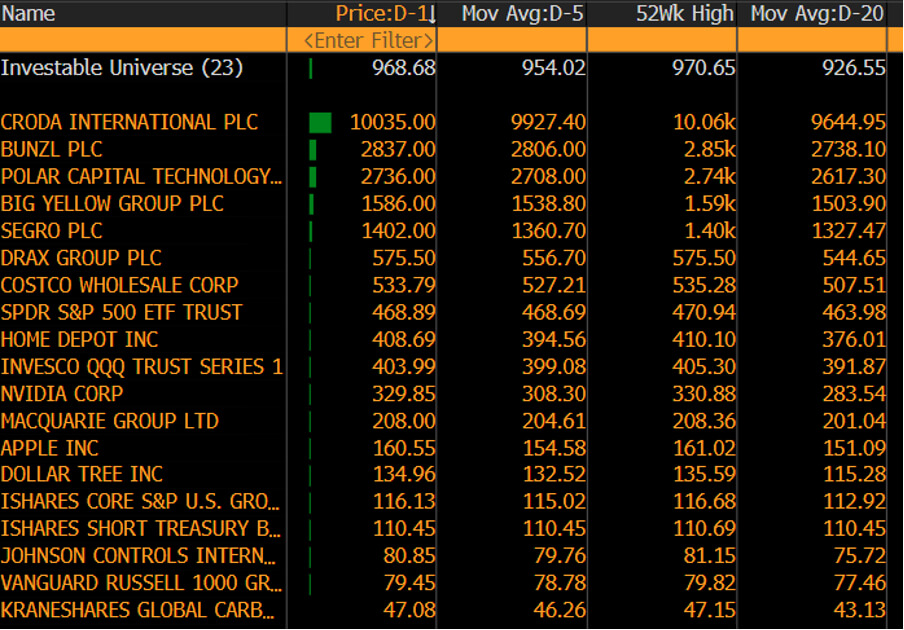The image size is (904, 630).
Task: Click the sort arrow beside Price:D-1
Action: pos(432,14)
